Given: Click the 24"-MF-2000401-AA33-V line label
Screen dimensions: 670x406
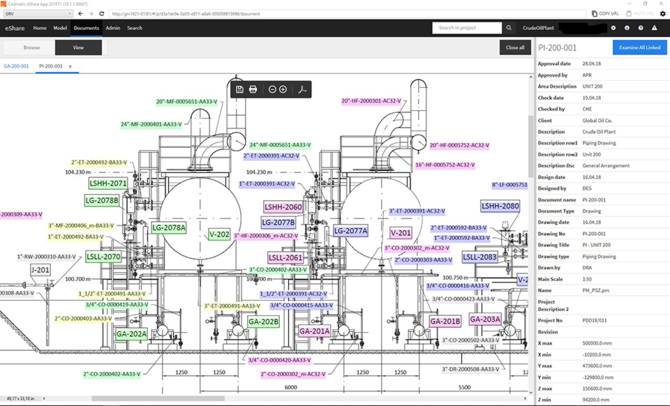Looking at the screenshot, I should coord(151,124).
